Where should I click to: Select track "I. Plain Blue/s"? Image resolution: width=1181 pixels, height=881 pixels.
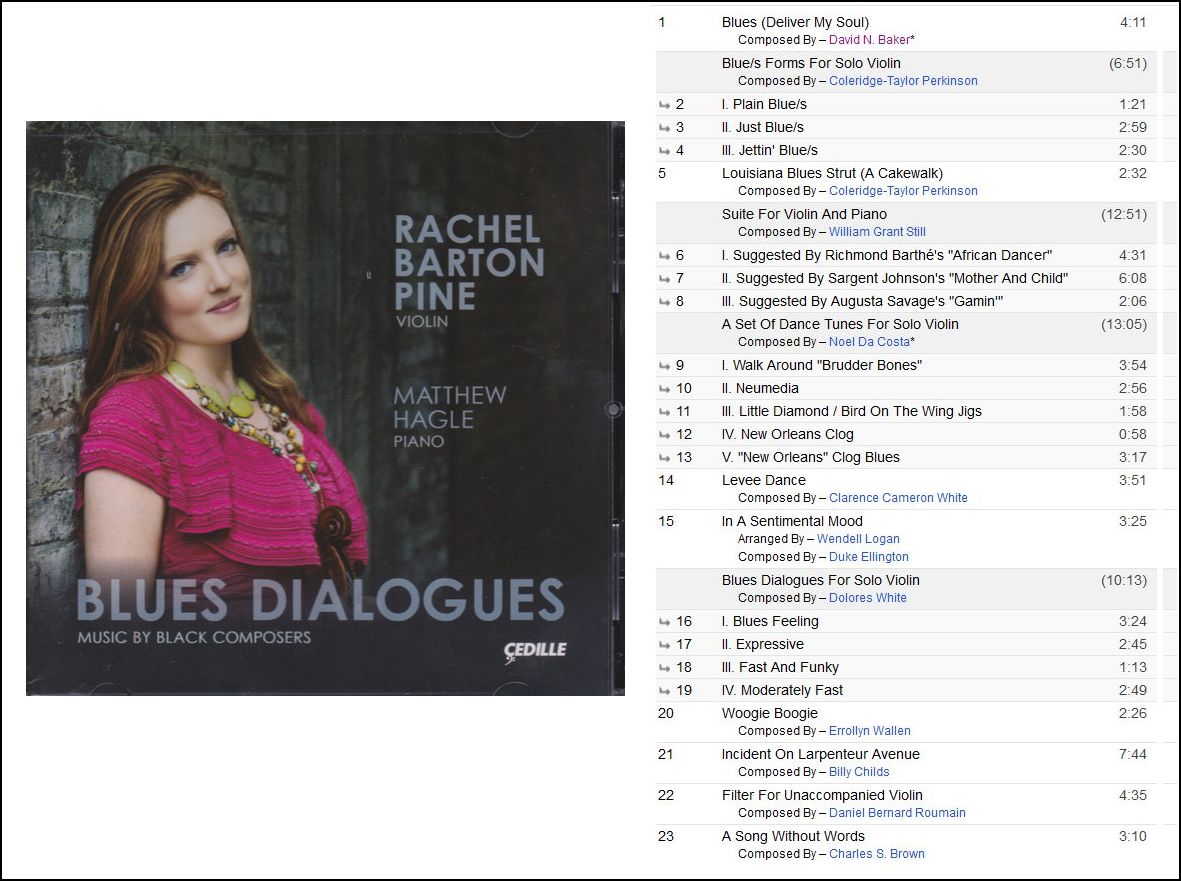point(764,105)
